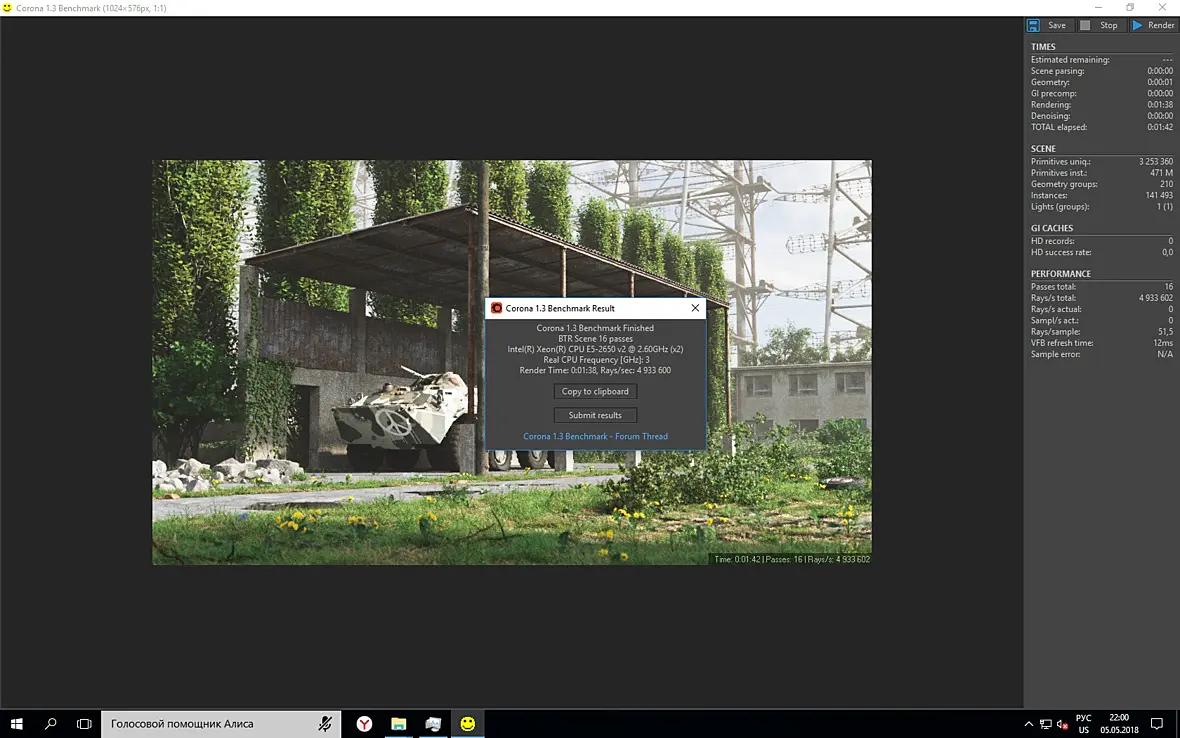This screenshot has height=738, width=1180.
Task: Click the Geometry groups value 210
Action: 1166,184
